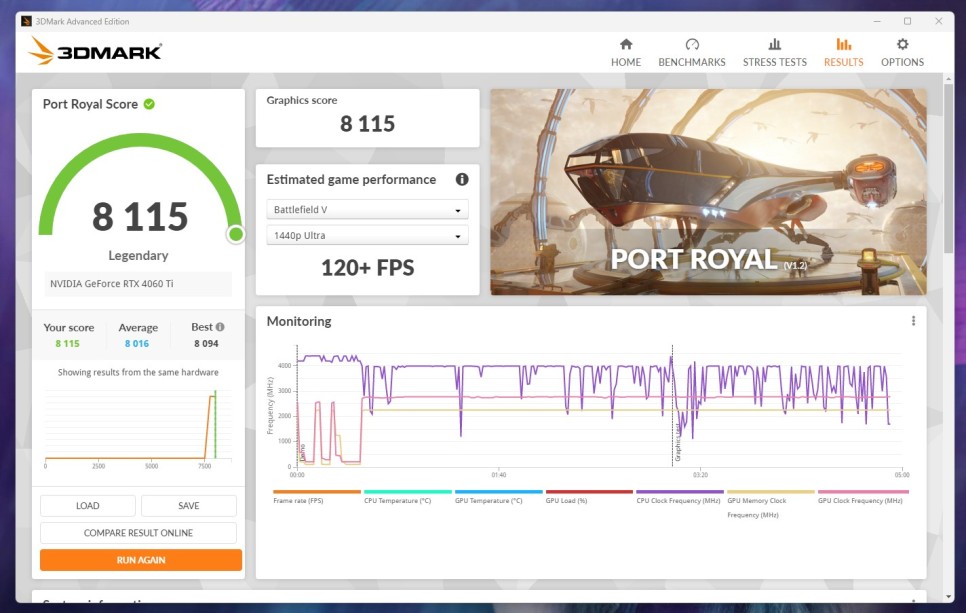Click the NVIDIA GeForce RTX 4060 Ti field
The image size is (966, 613).
point(138,284)
